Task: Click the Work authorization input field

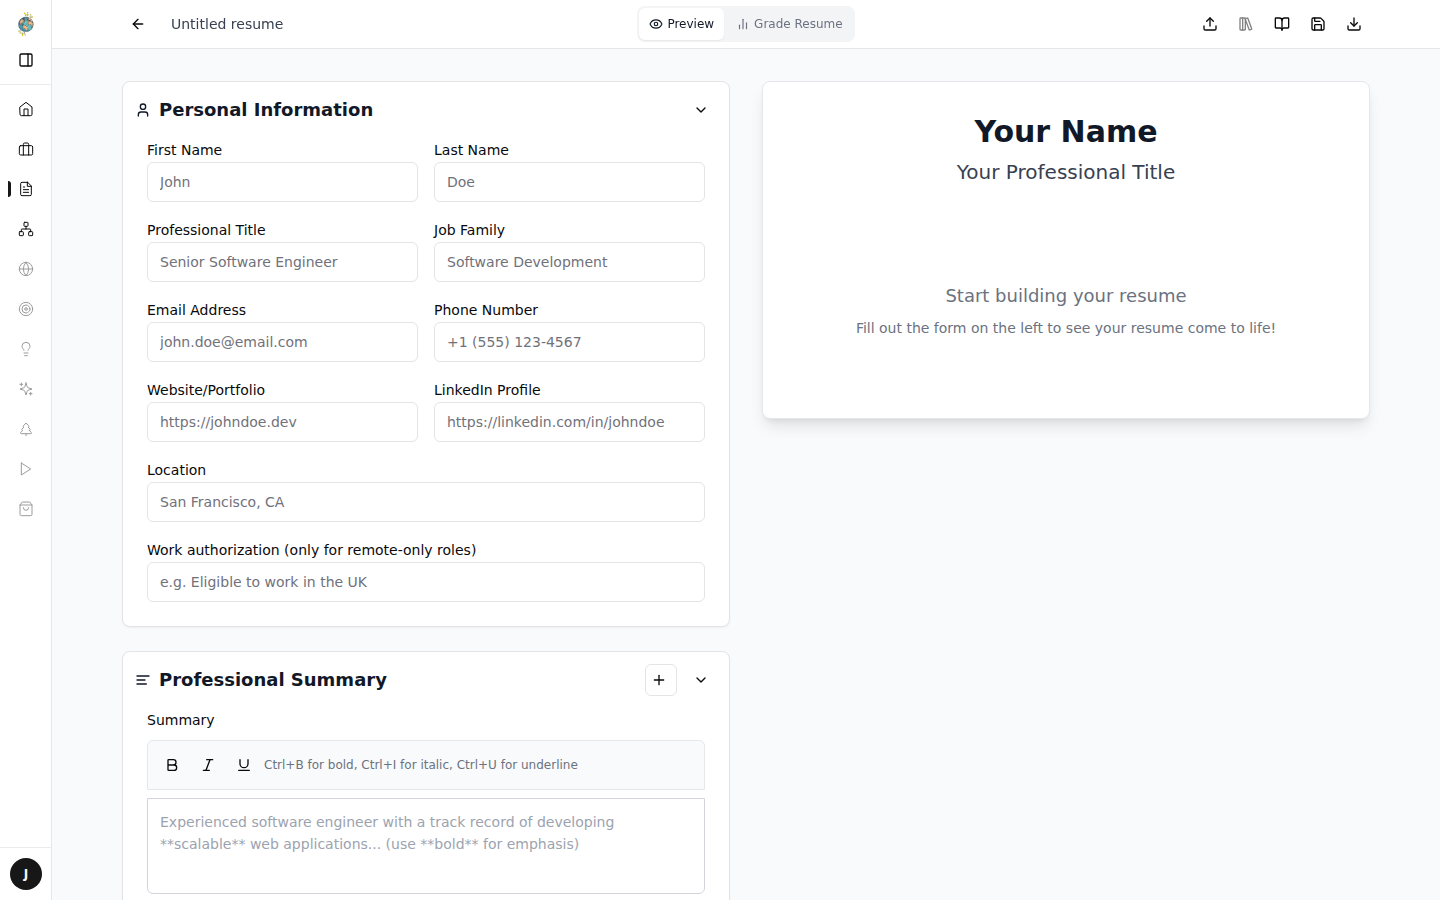Action: pyautogui.click(x=426, y=582)
